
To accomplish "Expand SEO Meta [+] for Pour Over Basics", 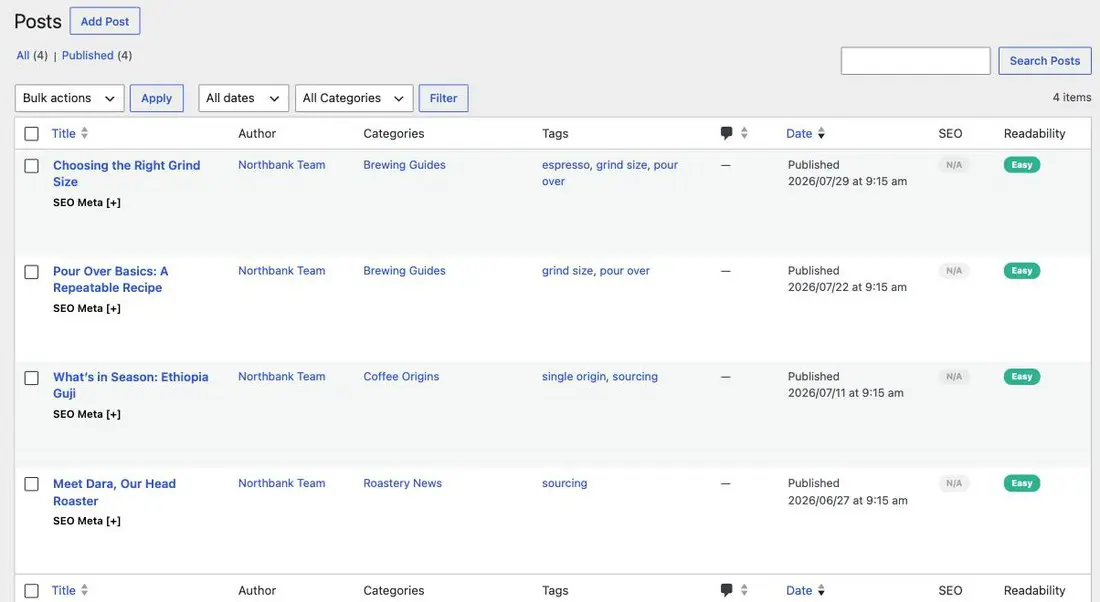I will point(87,309).
